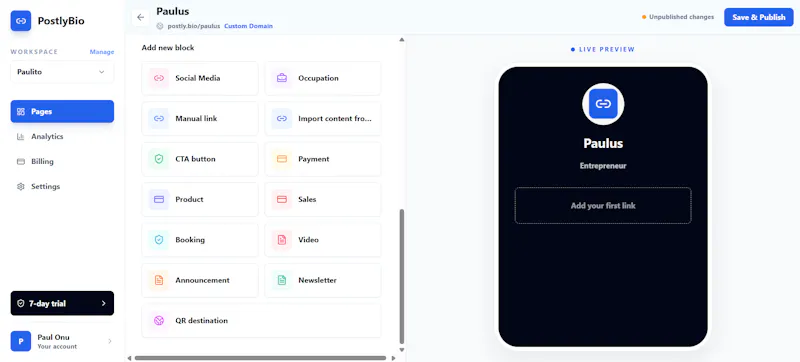
Task: Click the postly.bio/paulus URL text
Action: (x=194, y=26)
